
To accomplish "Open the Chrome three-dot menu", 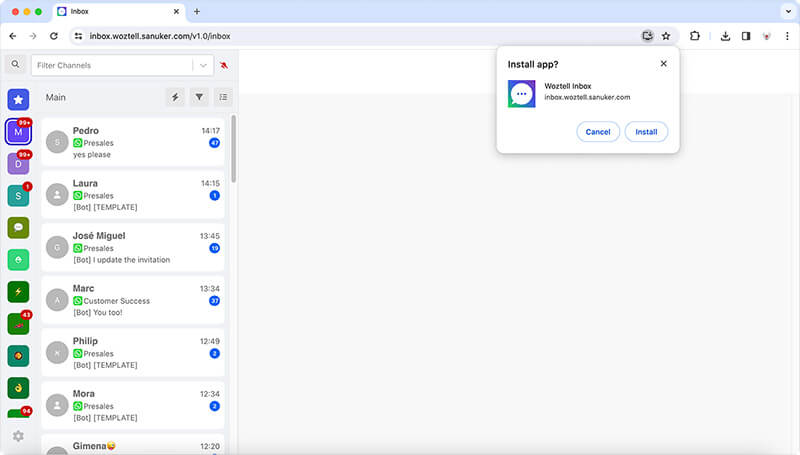I will tap(787, 36).
